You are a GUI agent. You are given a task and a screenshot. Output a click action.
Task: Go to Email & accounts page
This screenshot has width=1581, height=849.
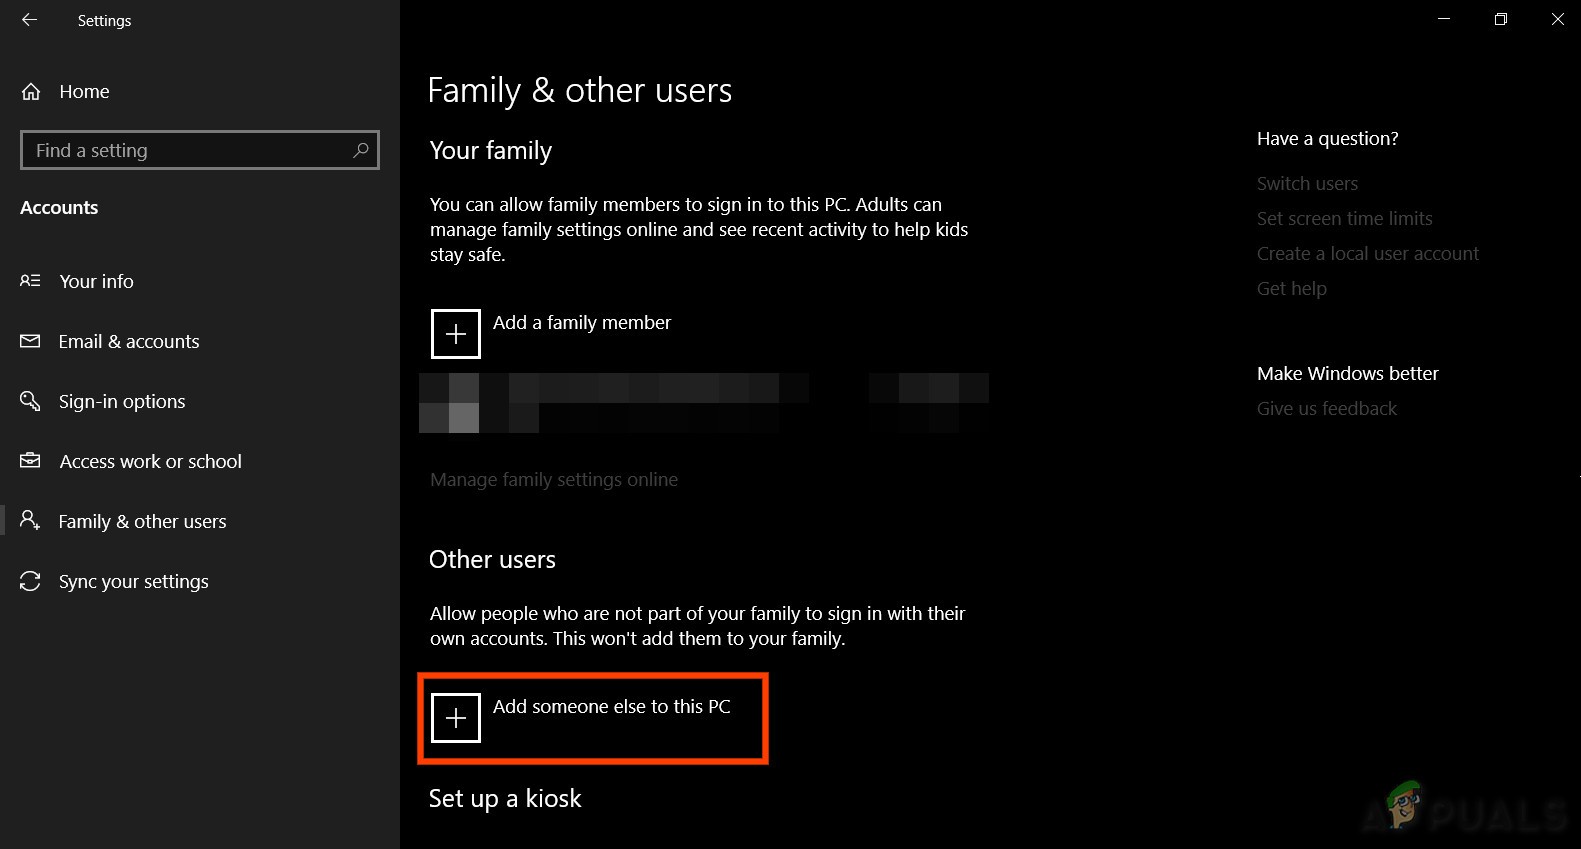point(129,341)
